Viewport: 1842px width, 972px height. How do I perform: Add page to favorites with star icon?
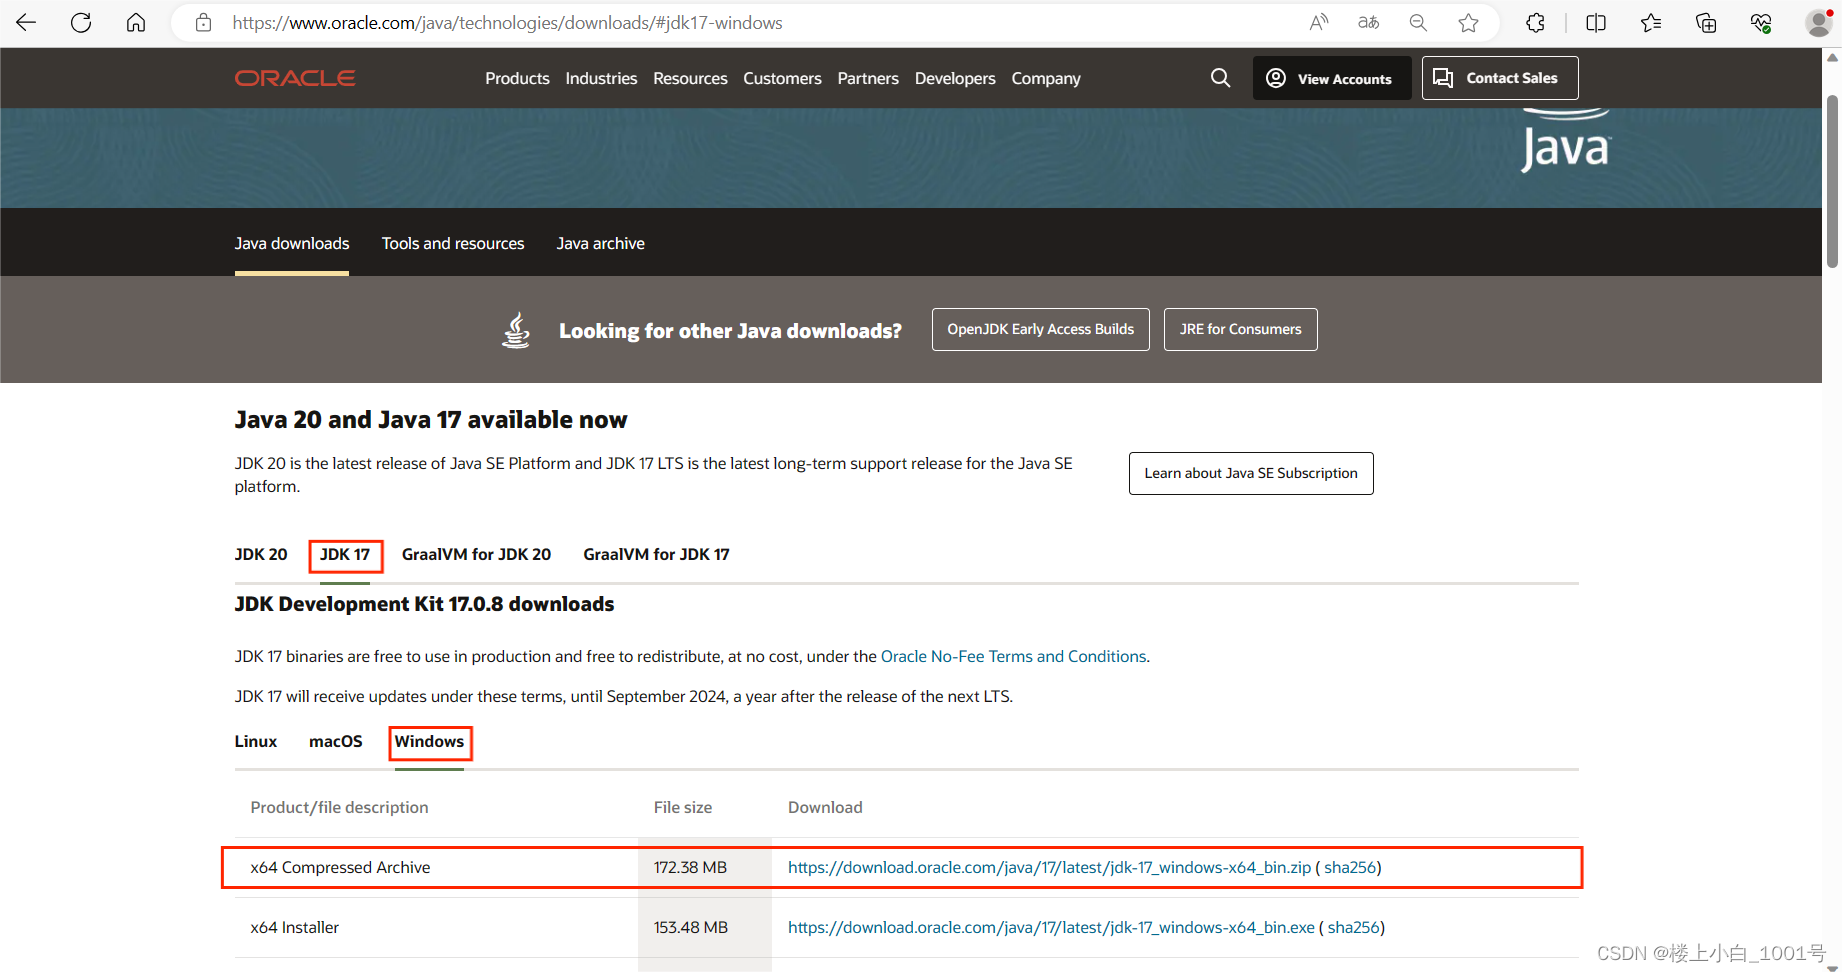coord(1468,22)
